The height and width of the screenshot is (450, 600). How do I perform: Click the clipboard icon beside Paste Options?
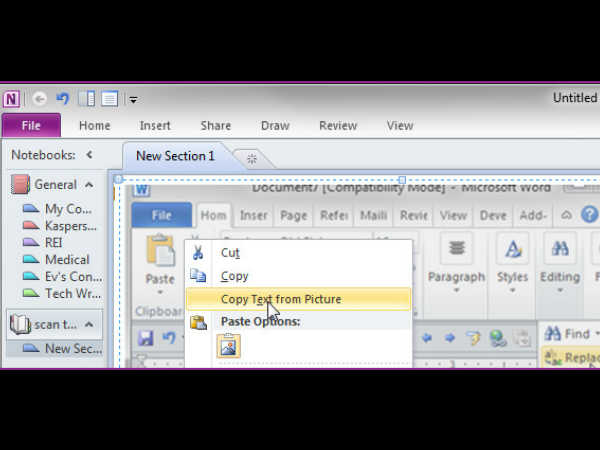click(x=199, y=322)
